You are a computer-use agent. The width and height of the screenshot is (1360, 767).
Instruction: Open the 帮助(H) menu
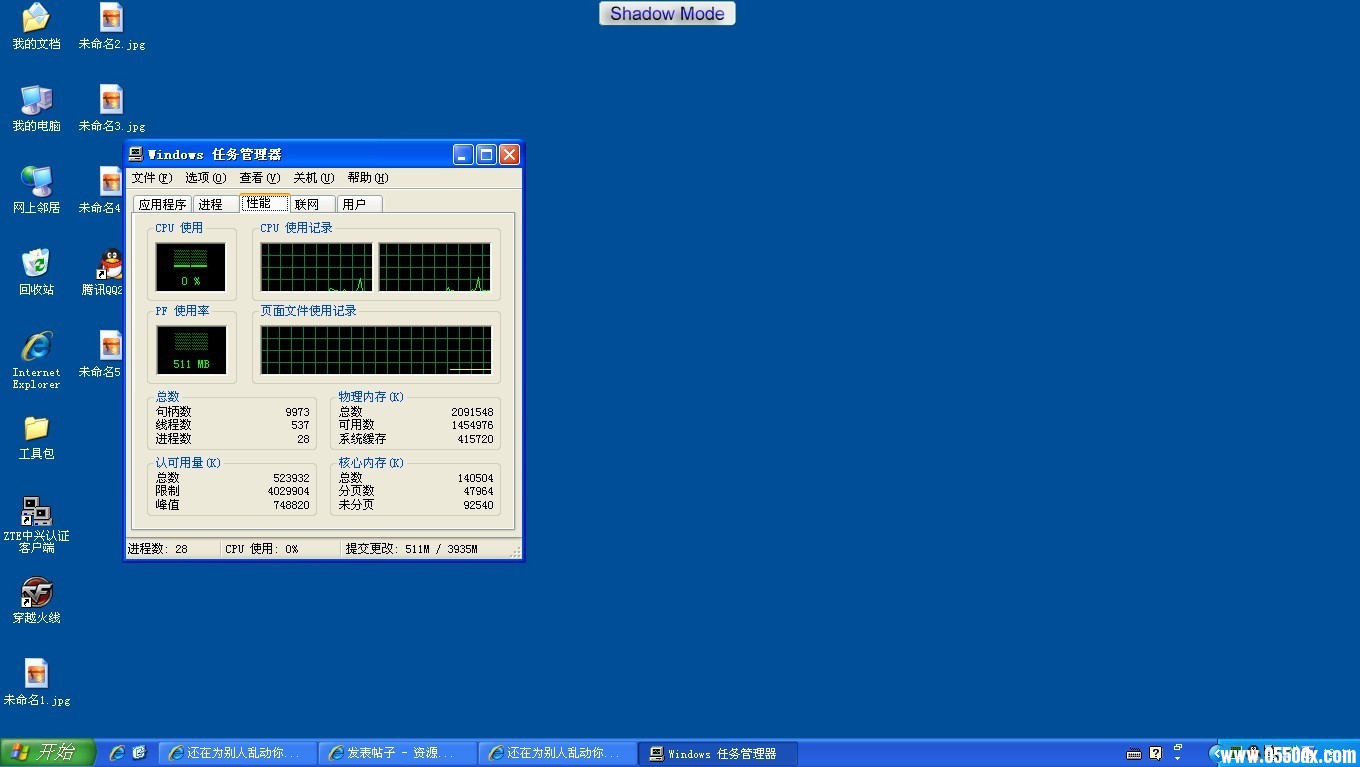tap(367, 178)
